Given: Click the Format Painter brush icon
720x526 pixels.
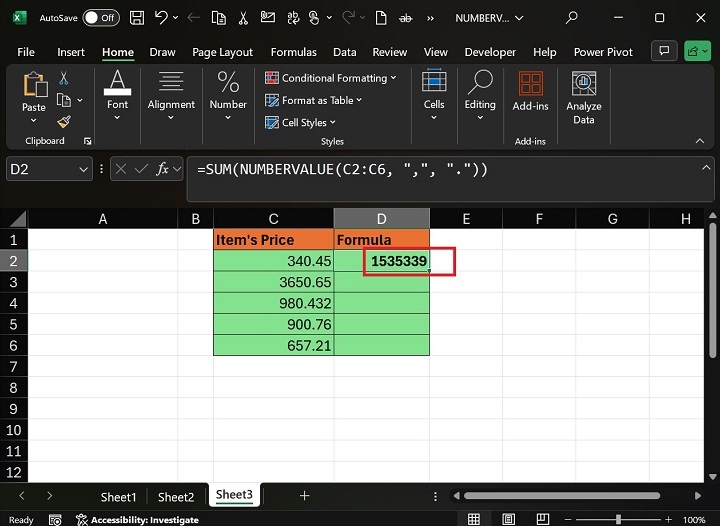Looking at the screenshot, I should click(x=64, y=121).
